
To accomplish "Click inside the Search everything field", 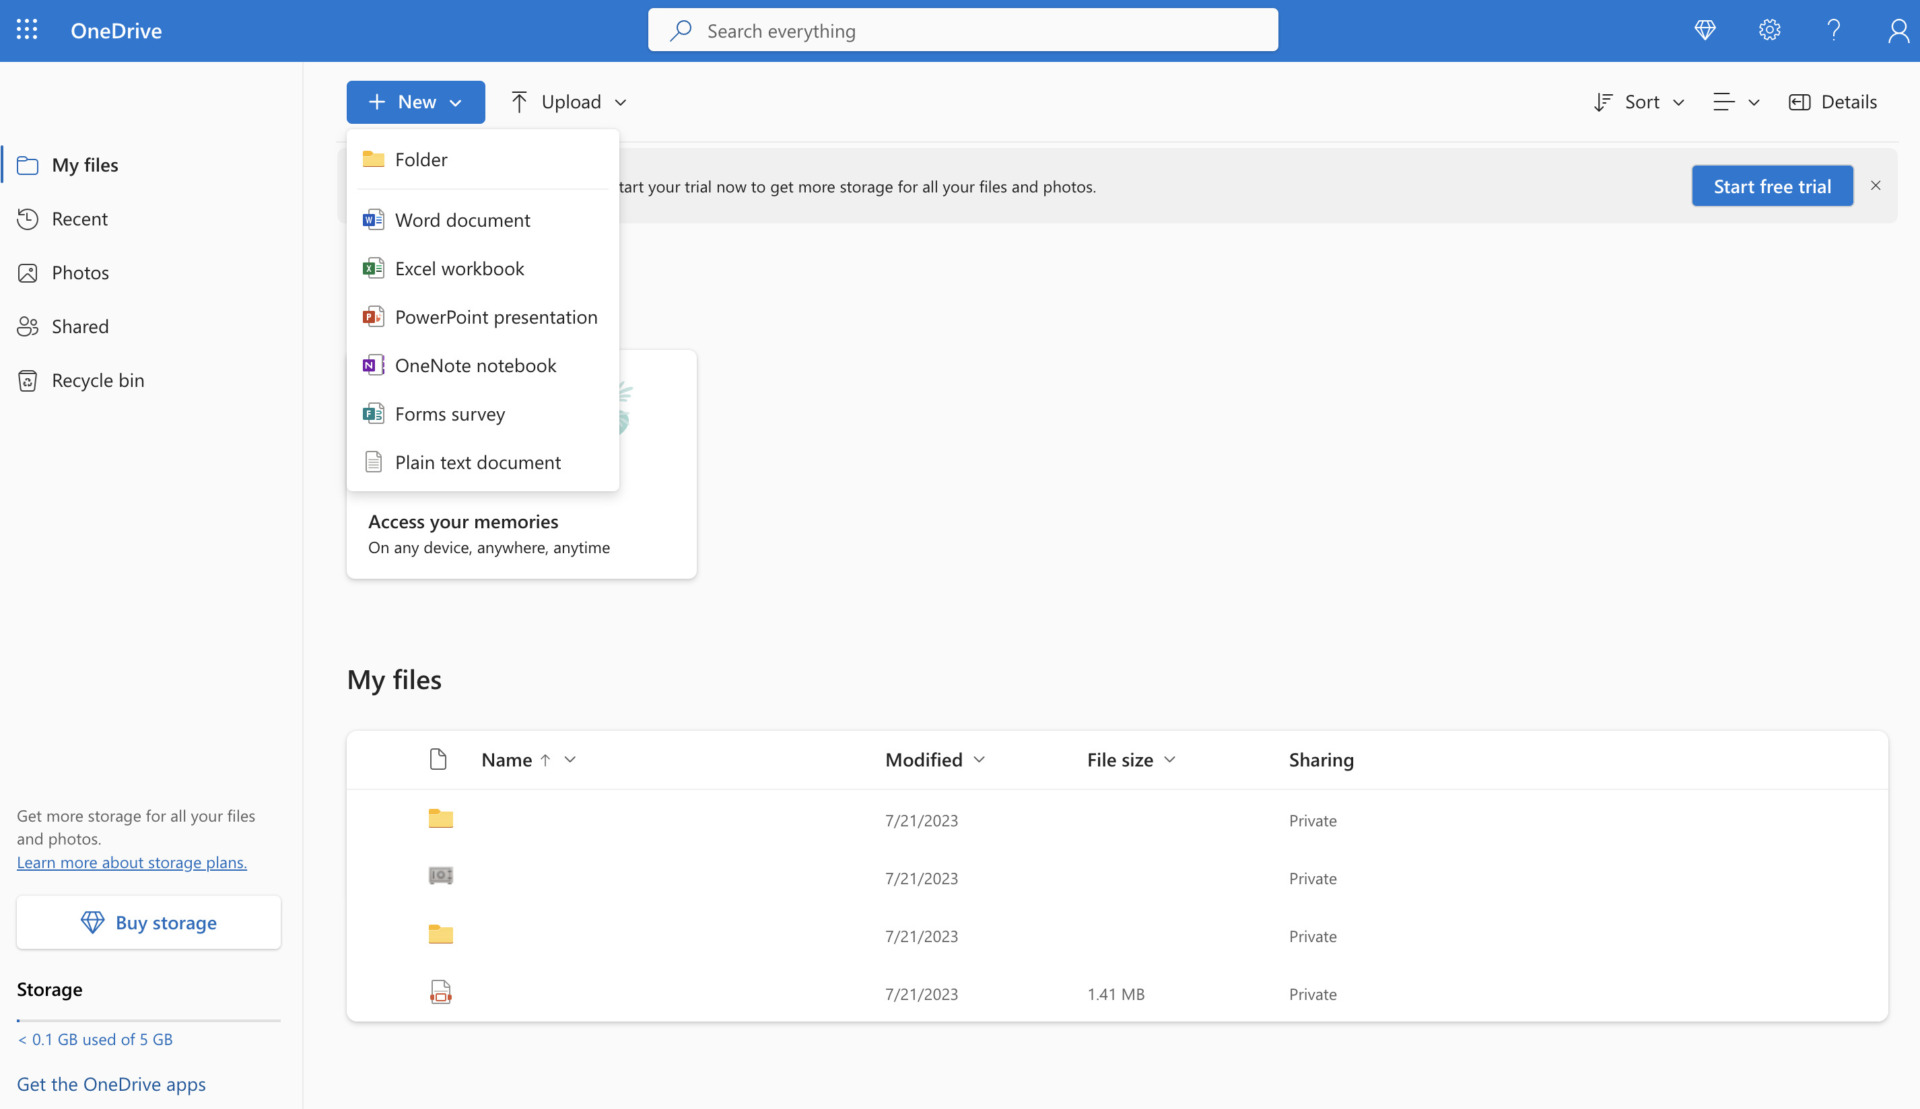I will 960,30.
